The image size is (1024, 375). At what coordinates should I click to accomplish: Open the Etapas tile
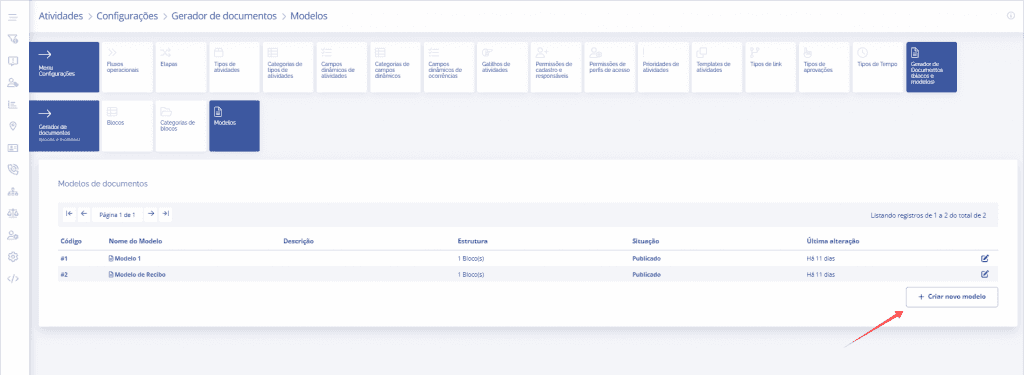181,67
